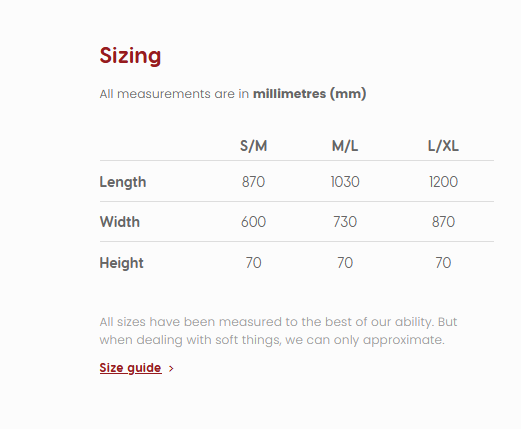Click the L/XL height value 70
Image resolution: width=521 pixels, height=429 pixels.
(443, 263)
